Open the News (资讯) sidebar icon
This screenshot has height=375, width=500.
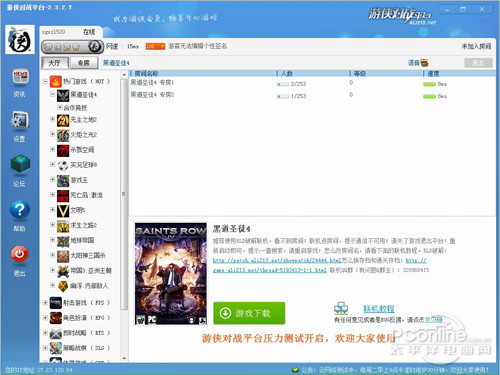pos(20,76)
